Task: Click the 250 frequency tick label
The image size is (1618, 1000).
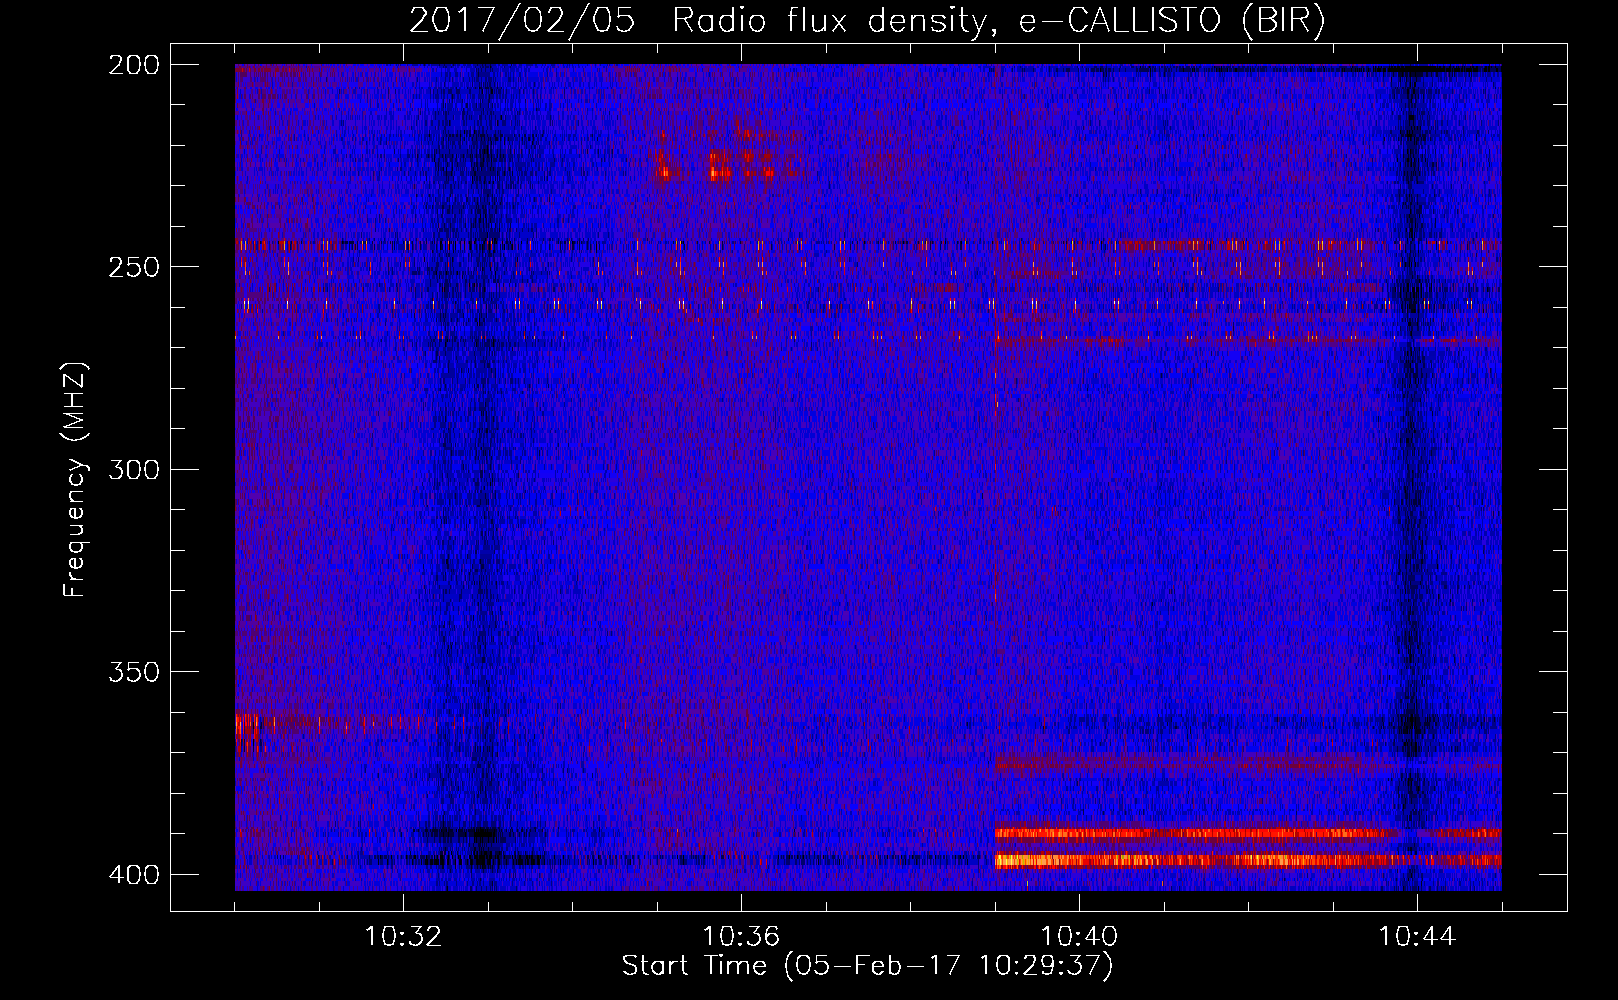Action: click(133, 267)
